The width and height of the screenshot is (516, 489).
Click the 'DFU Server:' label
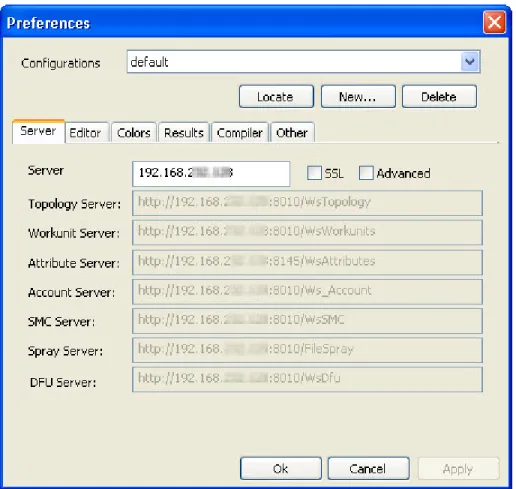click(x=63, y=382)
